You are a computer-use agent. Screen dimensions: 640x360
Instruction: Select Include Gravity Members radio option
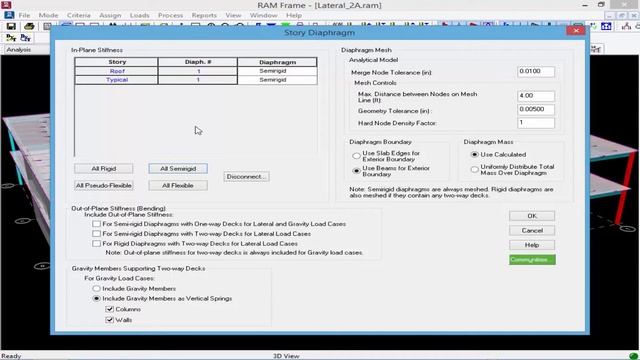96,288
